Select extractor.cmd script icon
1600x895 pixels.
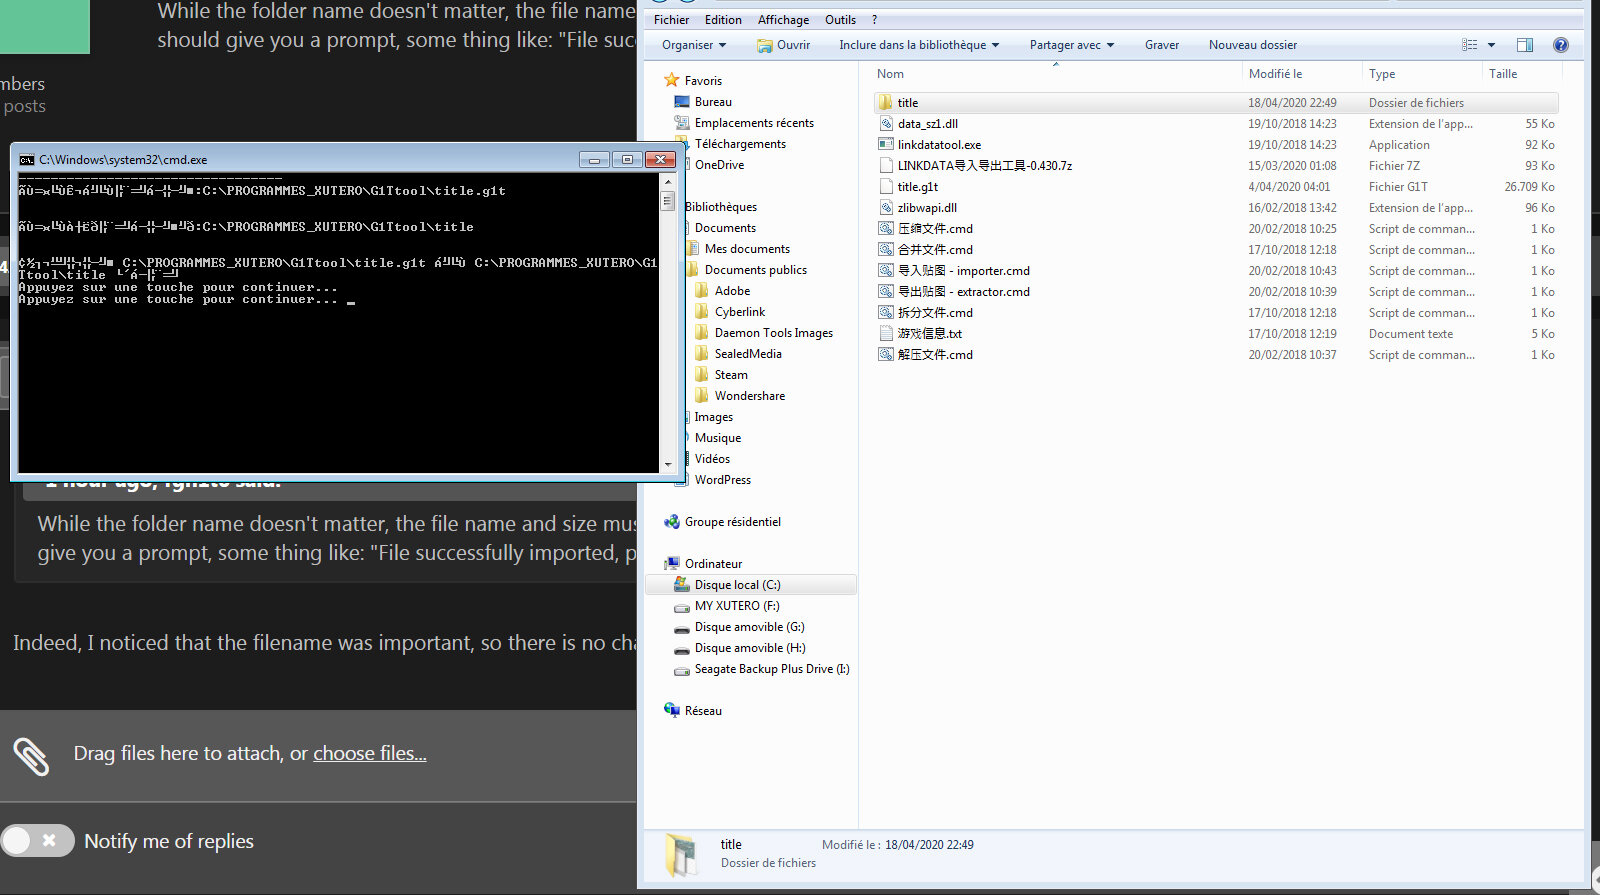click(885, 291)
